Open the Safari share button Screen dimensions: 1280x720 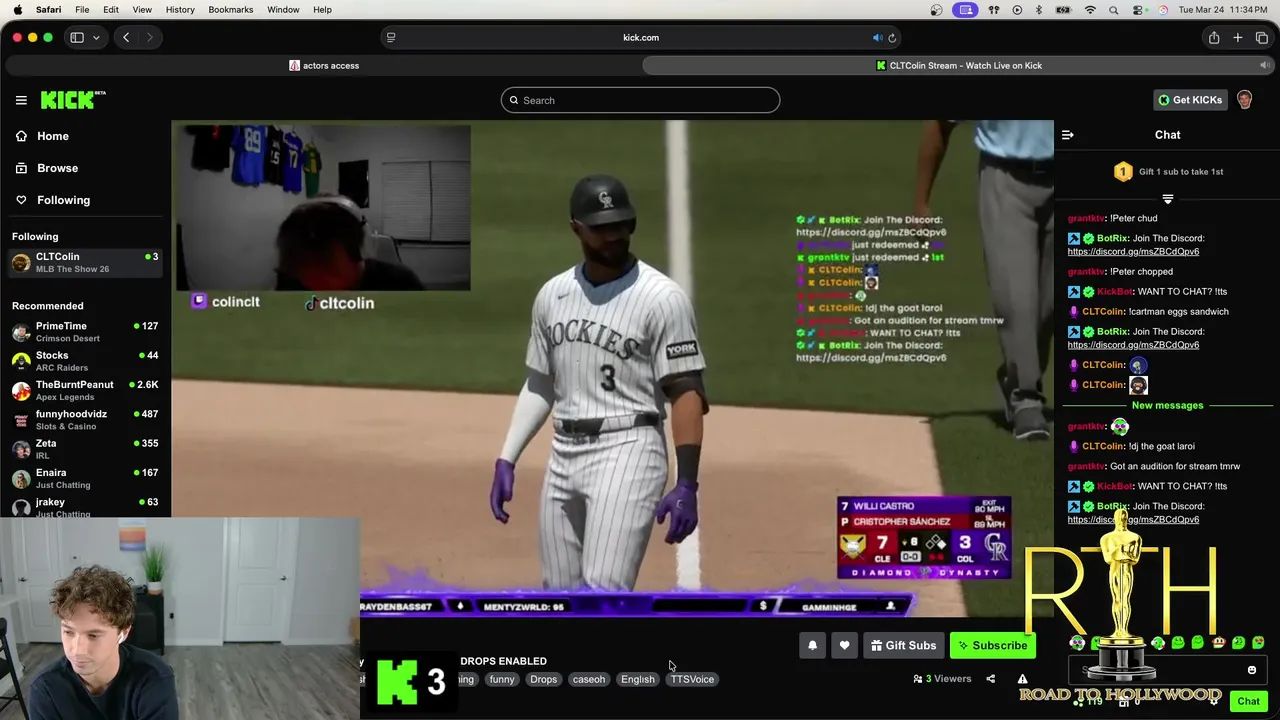click(x=1214, y=37)
